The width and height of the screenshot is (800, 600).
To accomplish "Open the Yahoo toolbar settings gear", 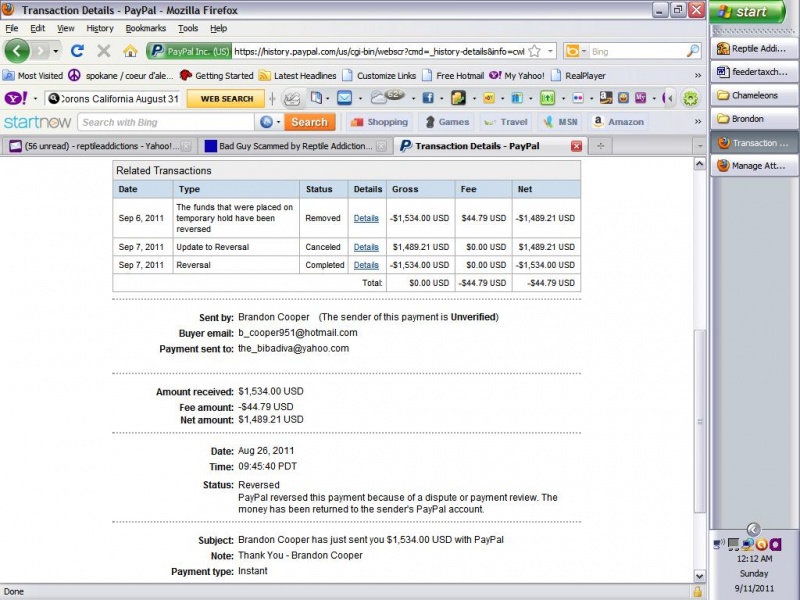I will [690, 98].
